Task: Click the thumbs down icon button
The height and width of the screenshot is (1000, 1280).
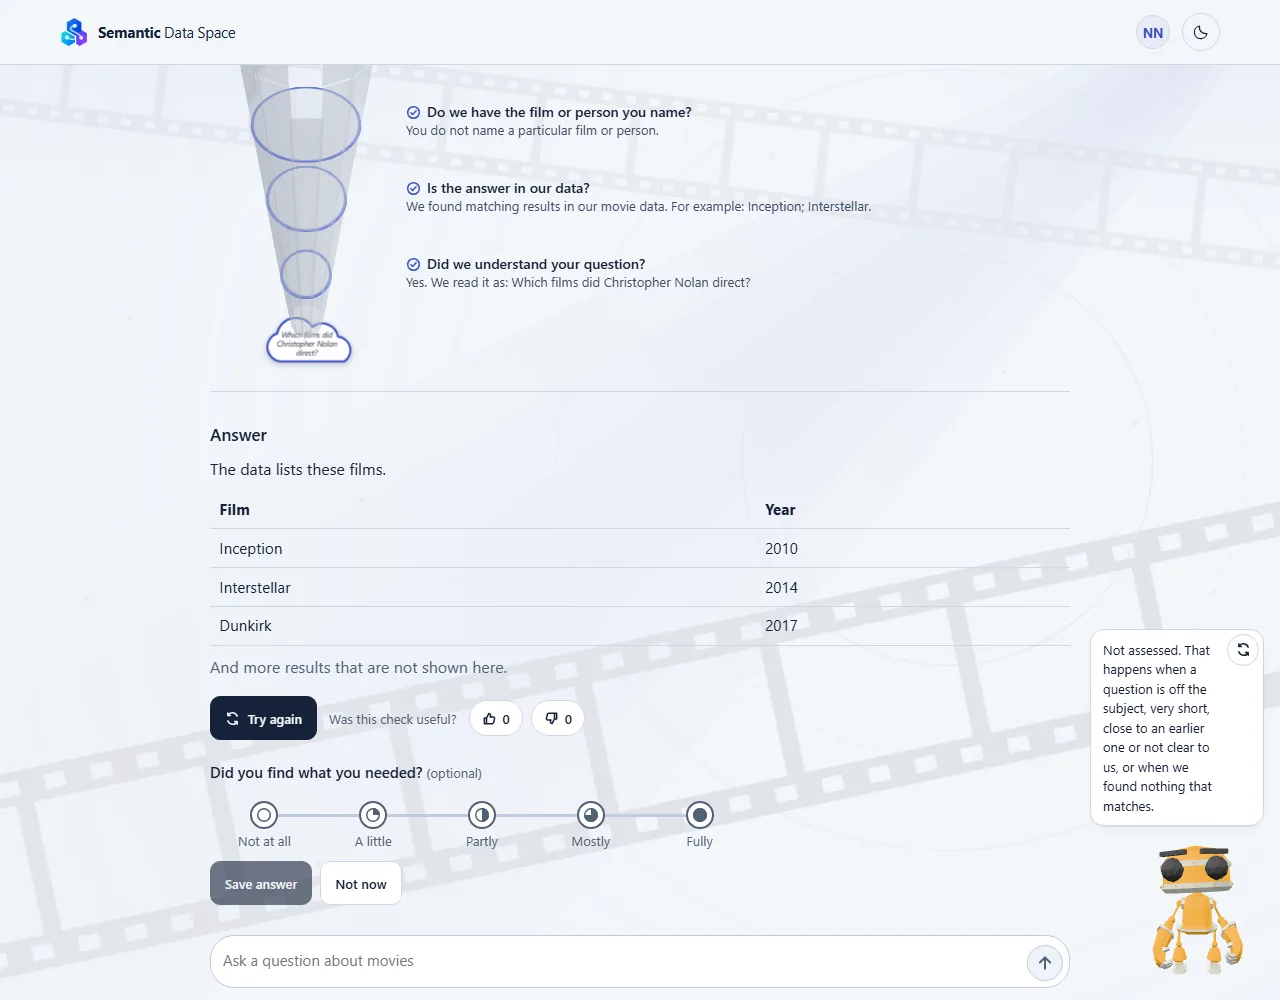Action: [x=558, y=719]
